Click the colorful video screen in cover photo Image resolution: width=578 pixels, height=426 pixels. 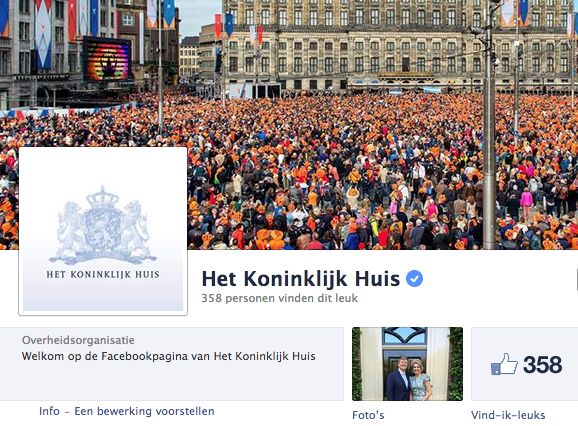(107, 59)
